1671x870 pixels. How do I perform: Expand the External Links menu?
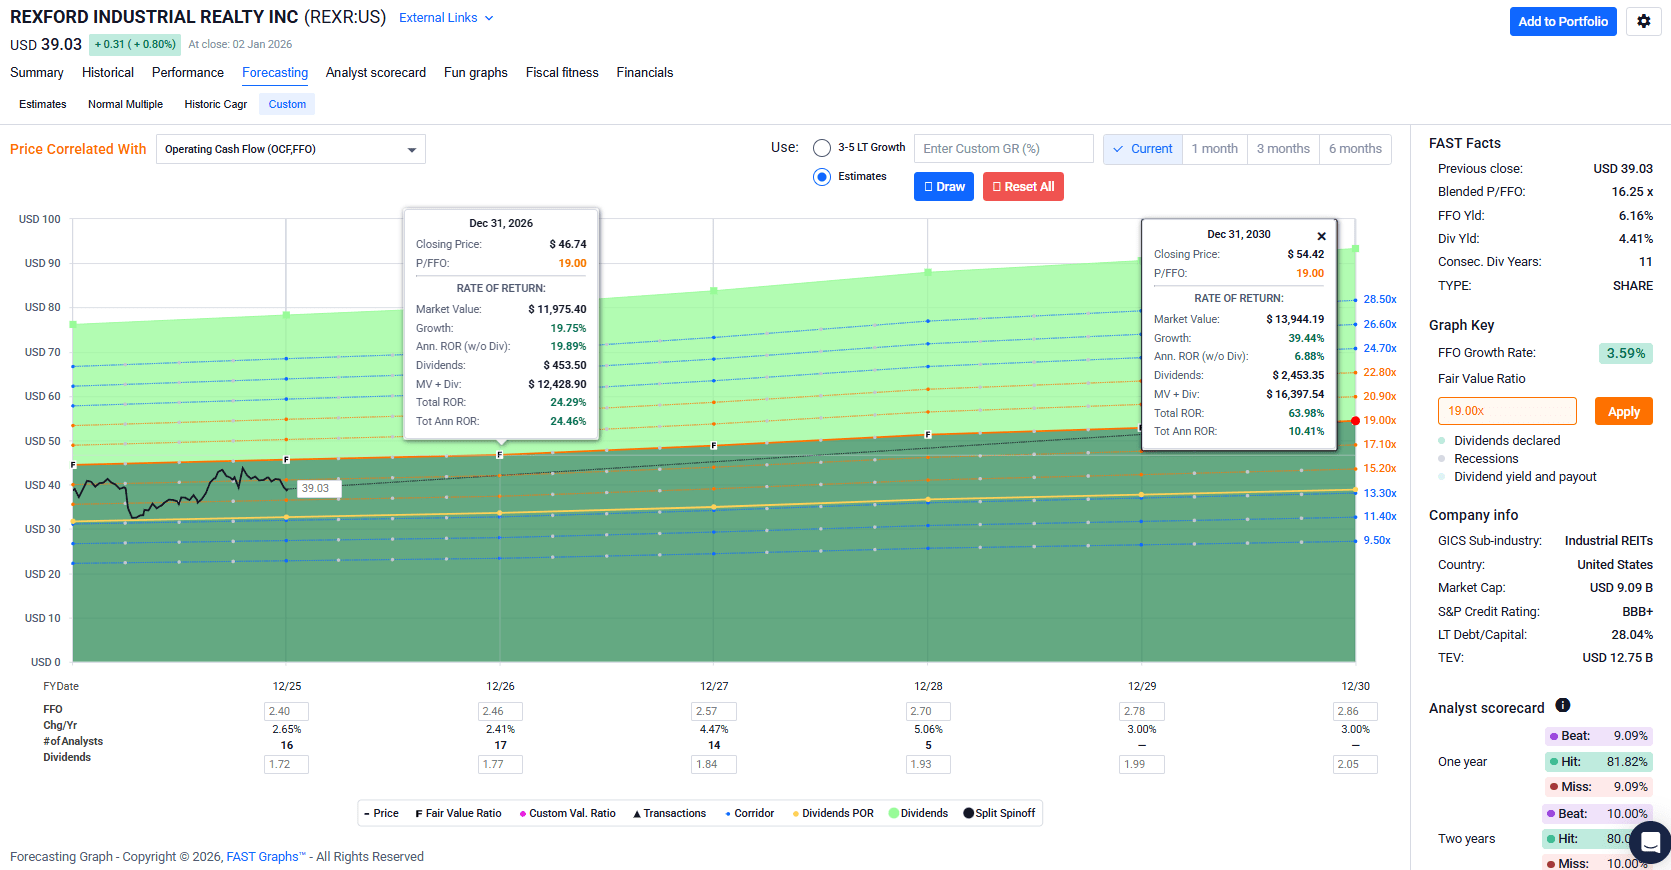446,18
